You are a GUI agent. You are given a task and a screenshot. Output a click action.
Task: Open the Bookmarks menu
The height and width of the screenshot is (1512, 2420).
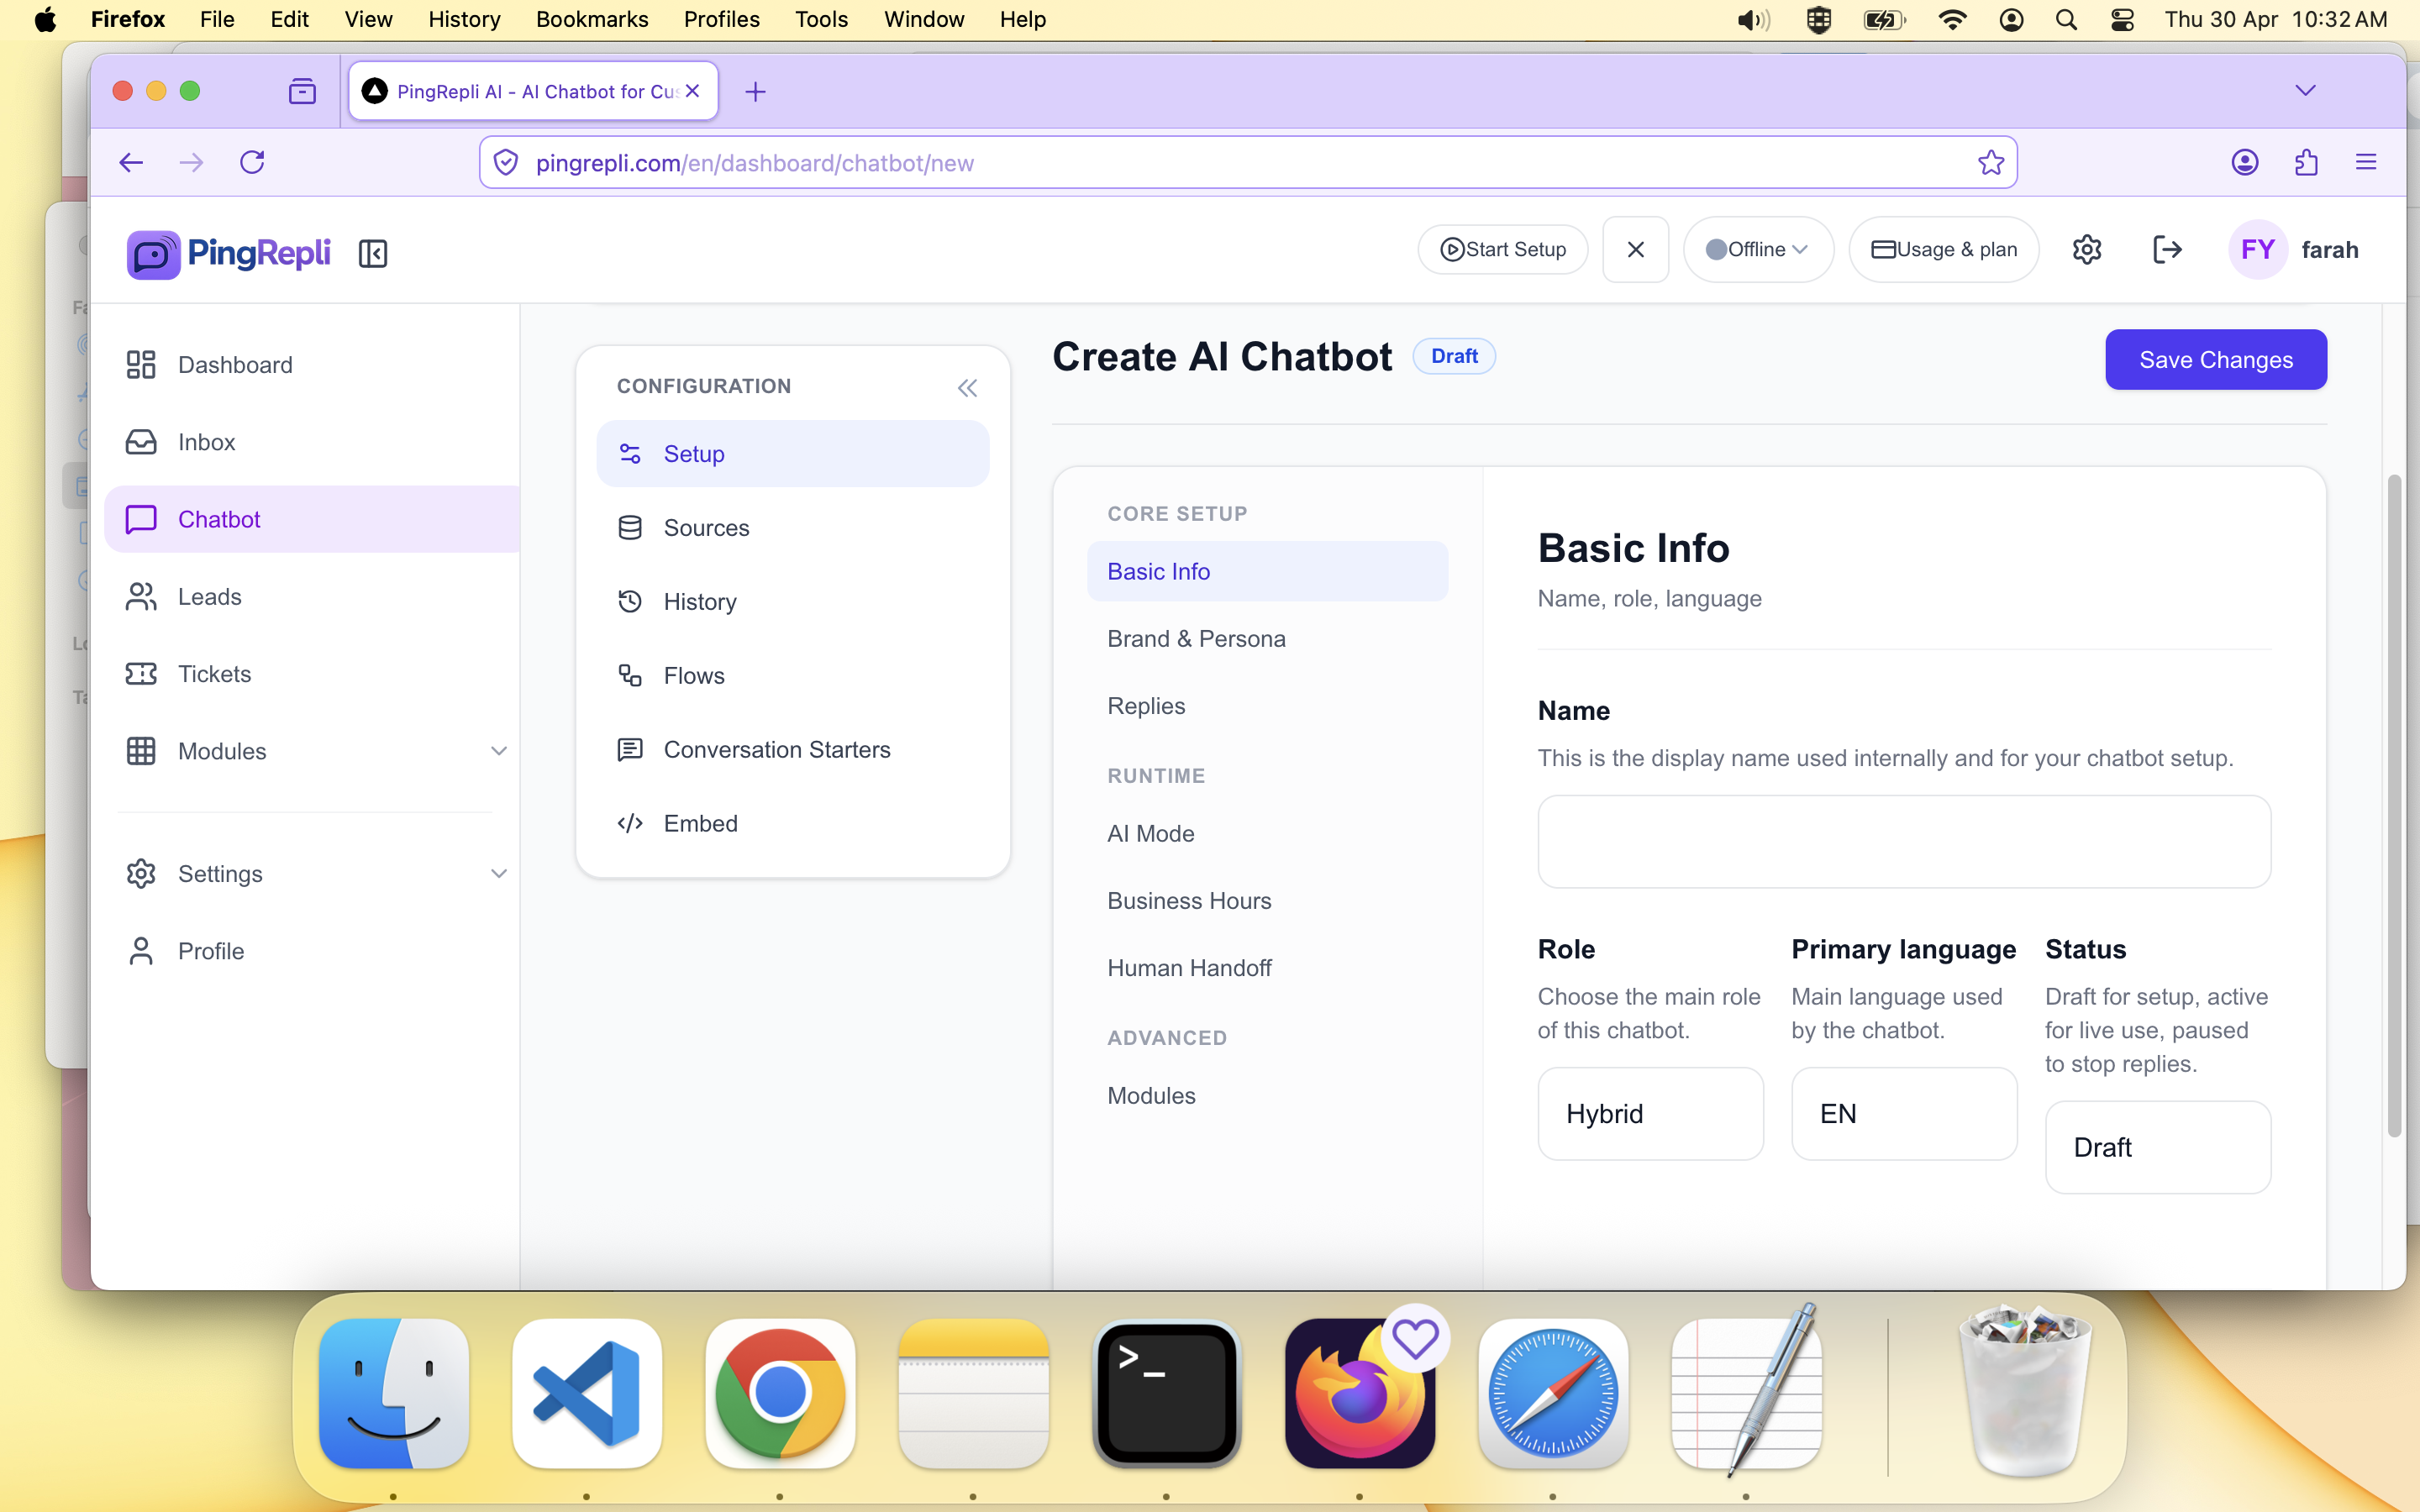pyautogui.click(x=592, y=19)
